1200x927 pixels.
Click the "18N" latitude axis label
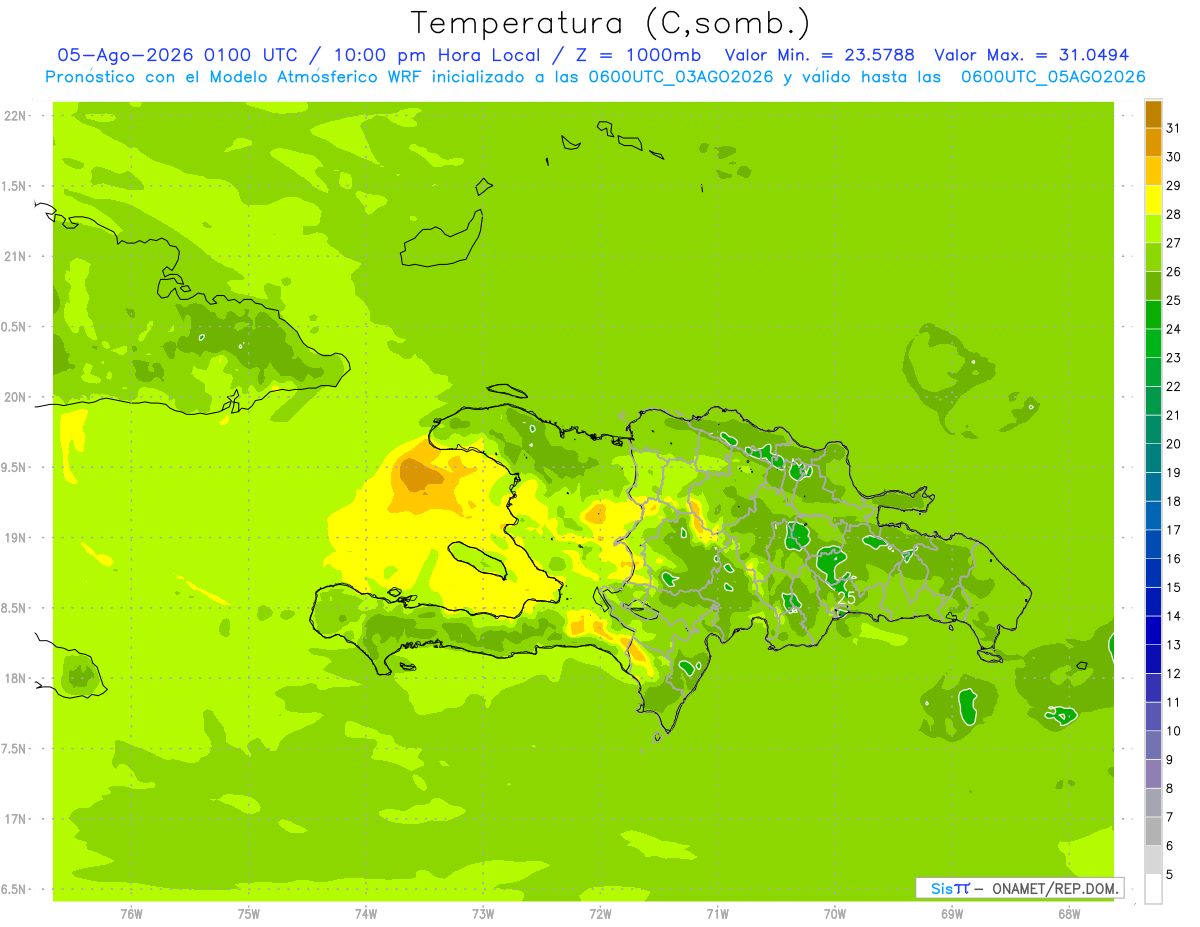[15, 678]
